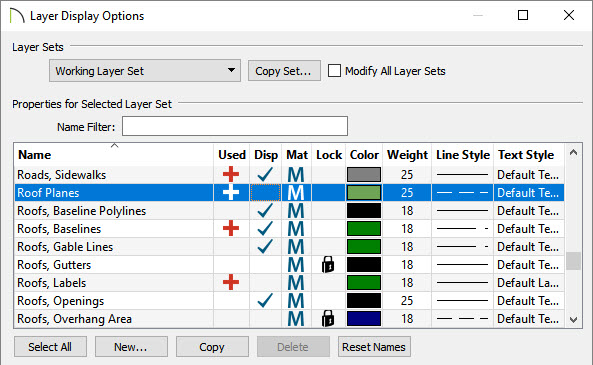The image size is (593, 365).
Task: Click the Mat M icon for Roofs, Baseline Polylines
Action: click(296, 211)
